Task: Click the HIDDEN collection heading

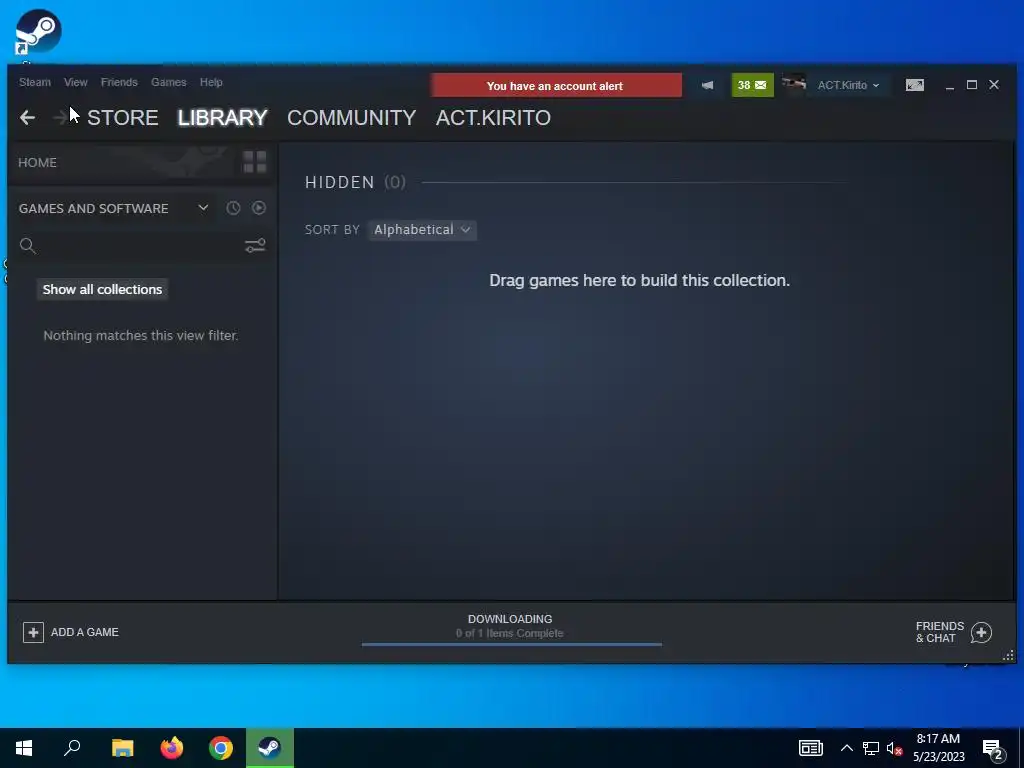Action: click(340, 182)
